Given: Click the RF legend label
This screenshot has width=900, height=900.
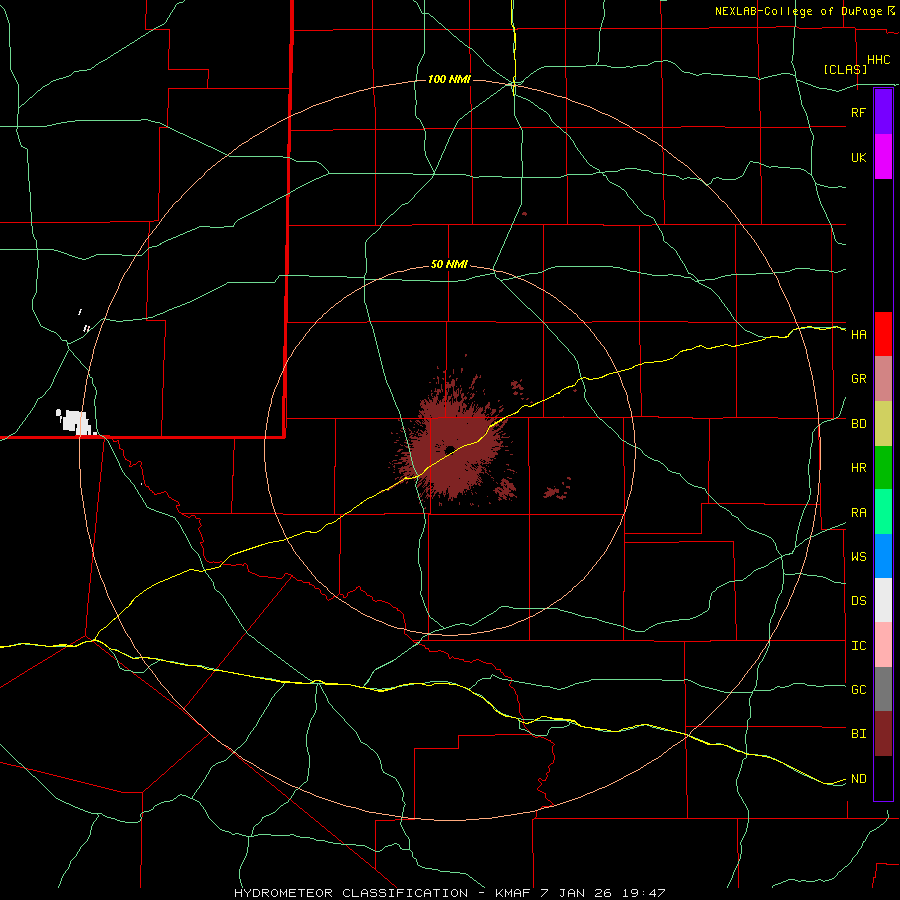Looking at the screenshot, I should click(x=858, y=112).
